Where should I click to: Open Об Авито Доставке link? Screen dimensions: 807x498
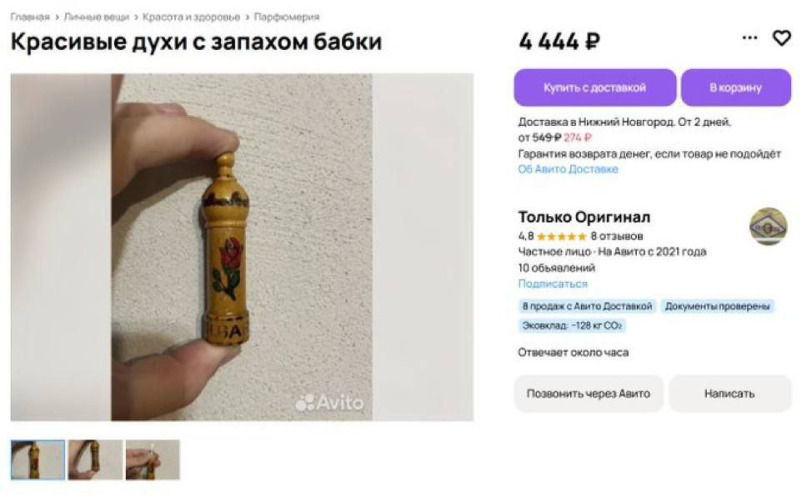(x=568, y=169)
